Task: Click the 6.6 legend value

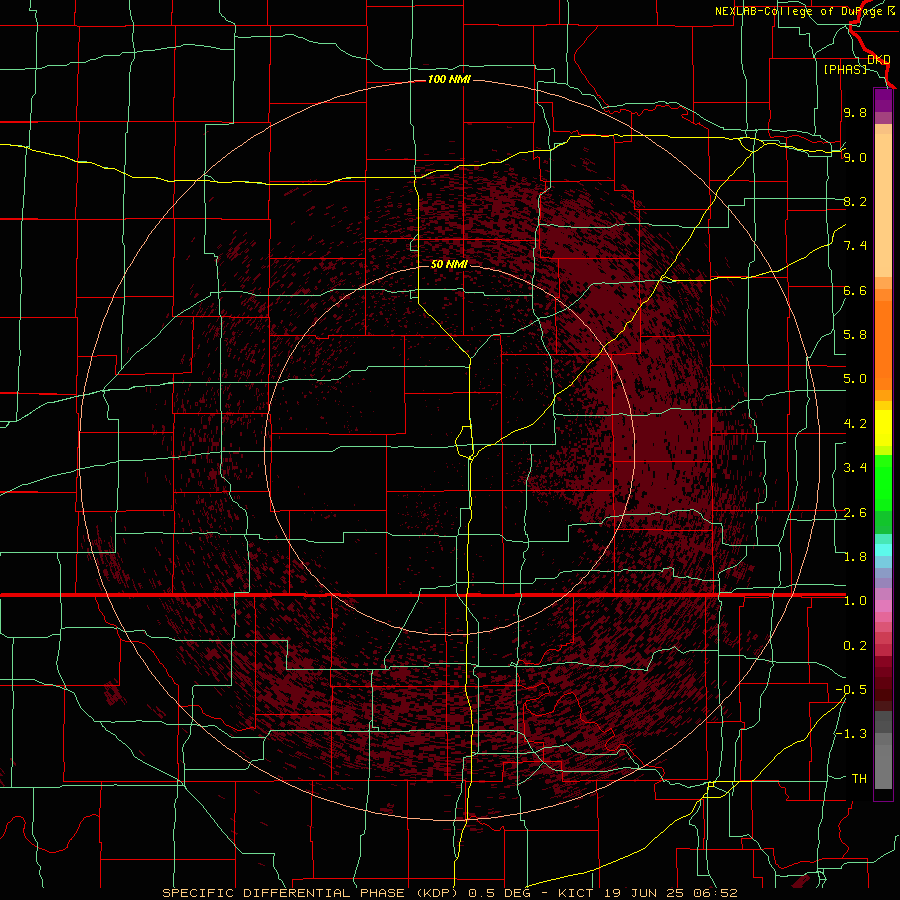Action: pos(855,290)
